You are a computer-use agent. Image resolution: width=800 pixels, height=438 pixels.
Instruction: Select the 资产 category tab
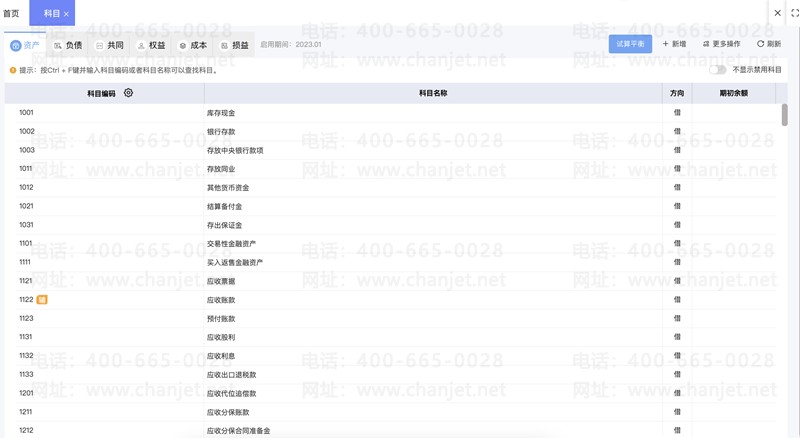click(25, 45)
